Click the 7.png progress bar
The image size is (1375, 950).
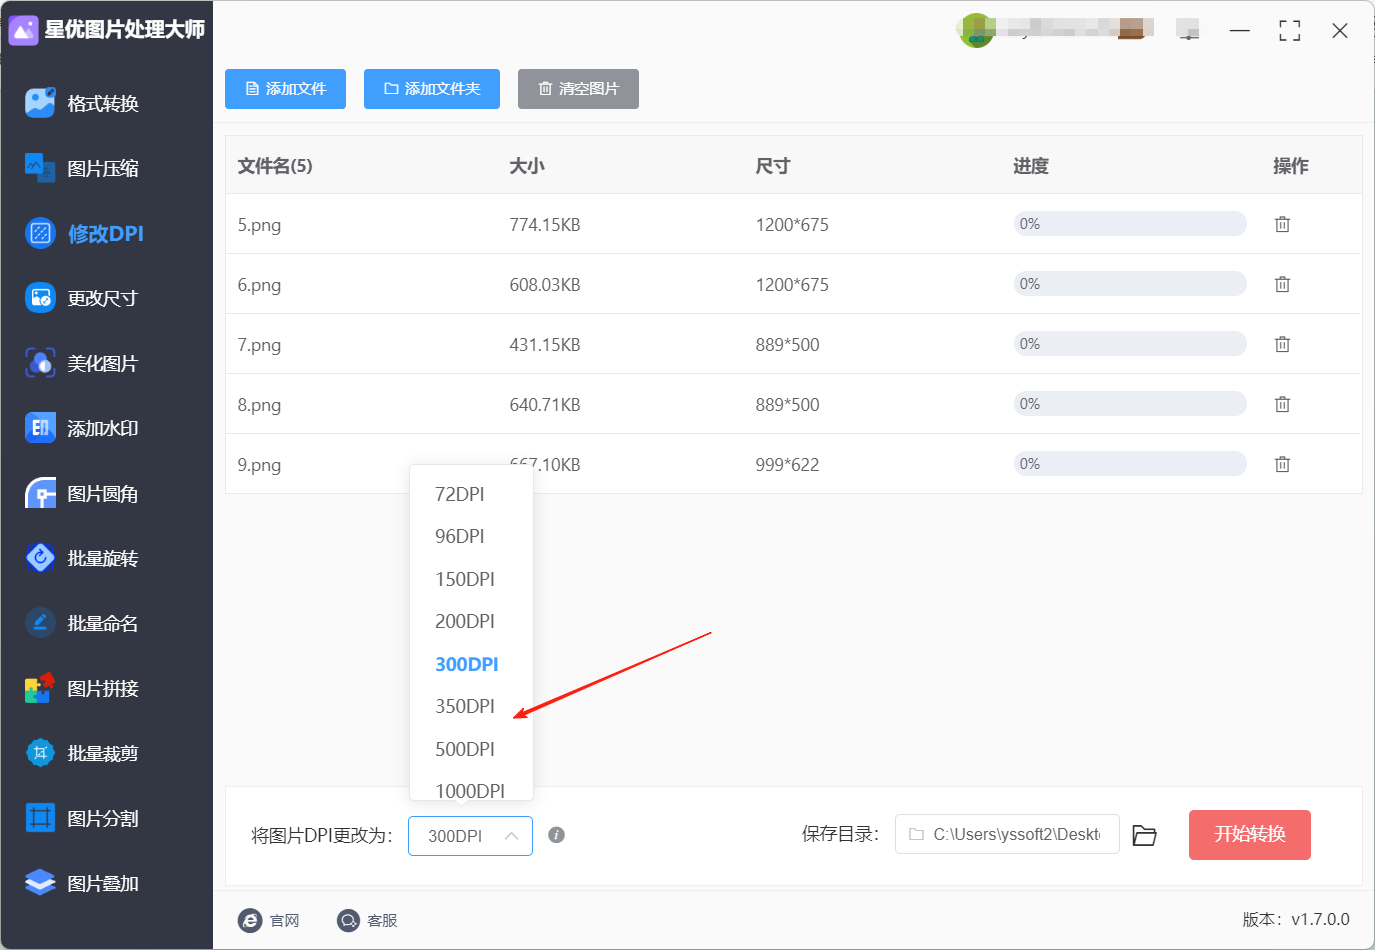[1130, 344]
